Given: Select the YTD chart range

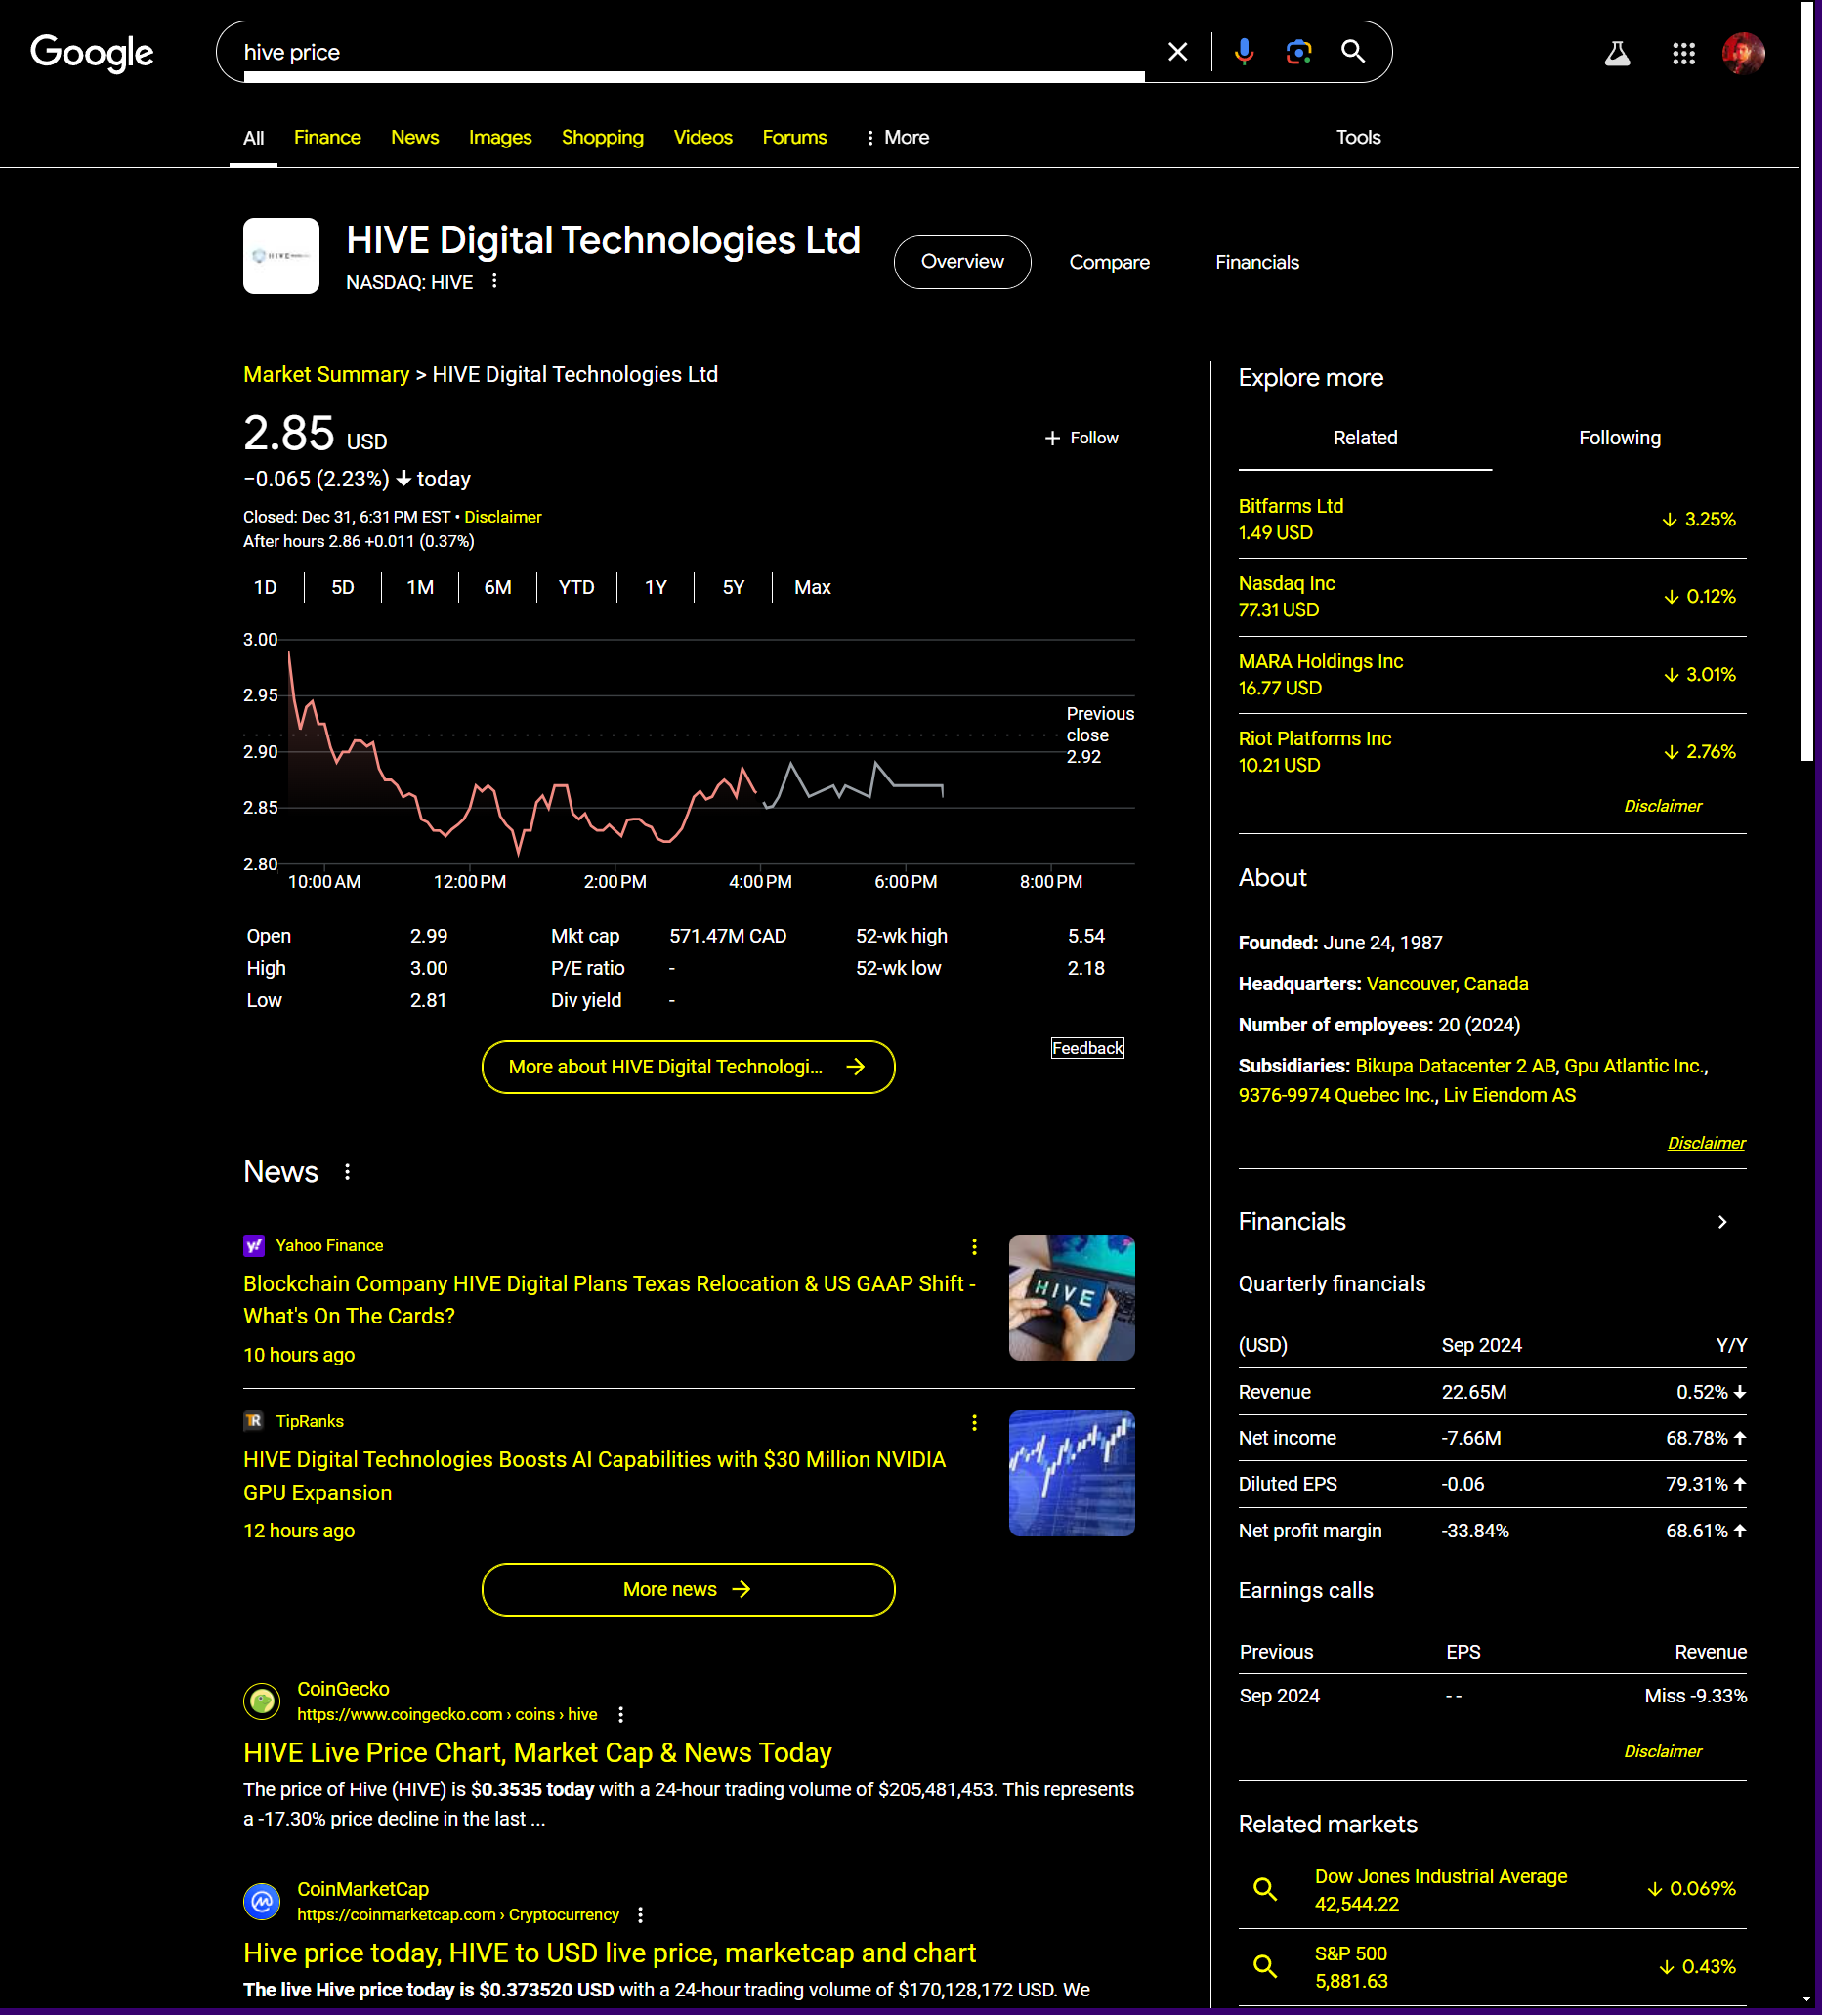Looking at the screenshot, I should [x=576, y=587].
